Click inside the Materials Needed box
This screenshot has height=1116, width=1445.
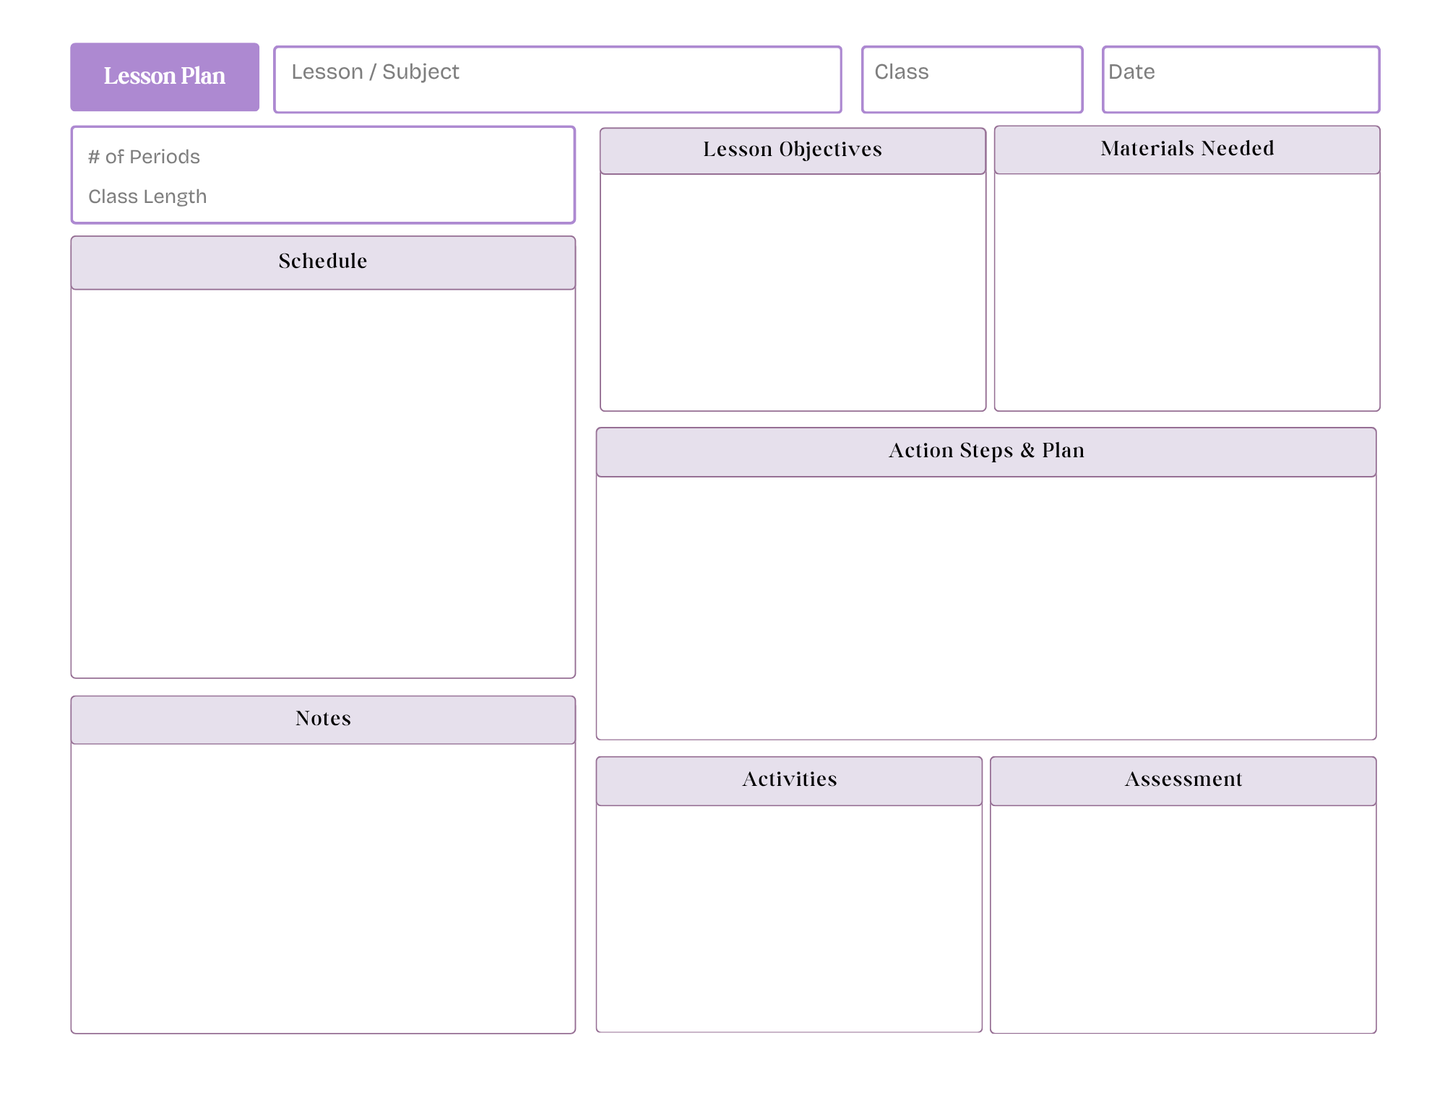[x=1187, y=292]
